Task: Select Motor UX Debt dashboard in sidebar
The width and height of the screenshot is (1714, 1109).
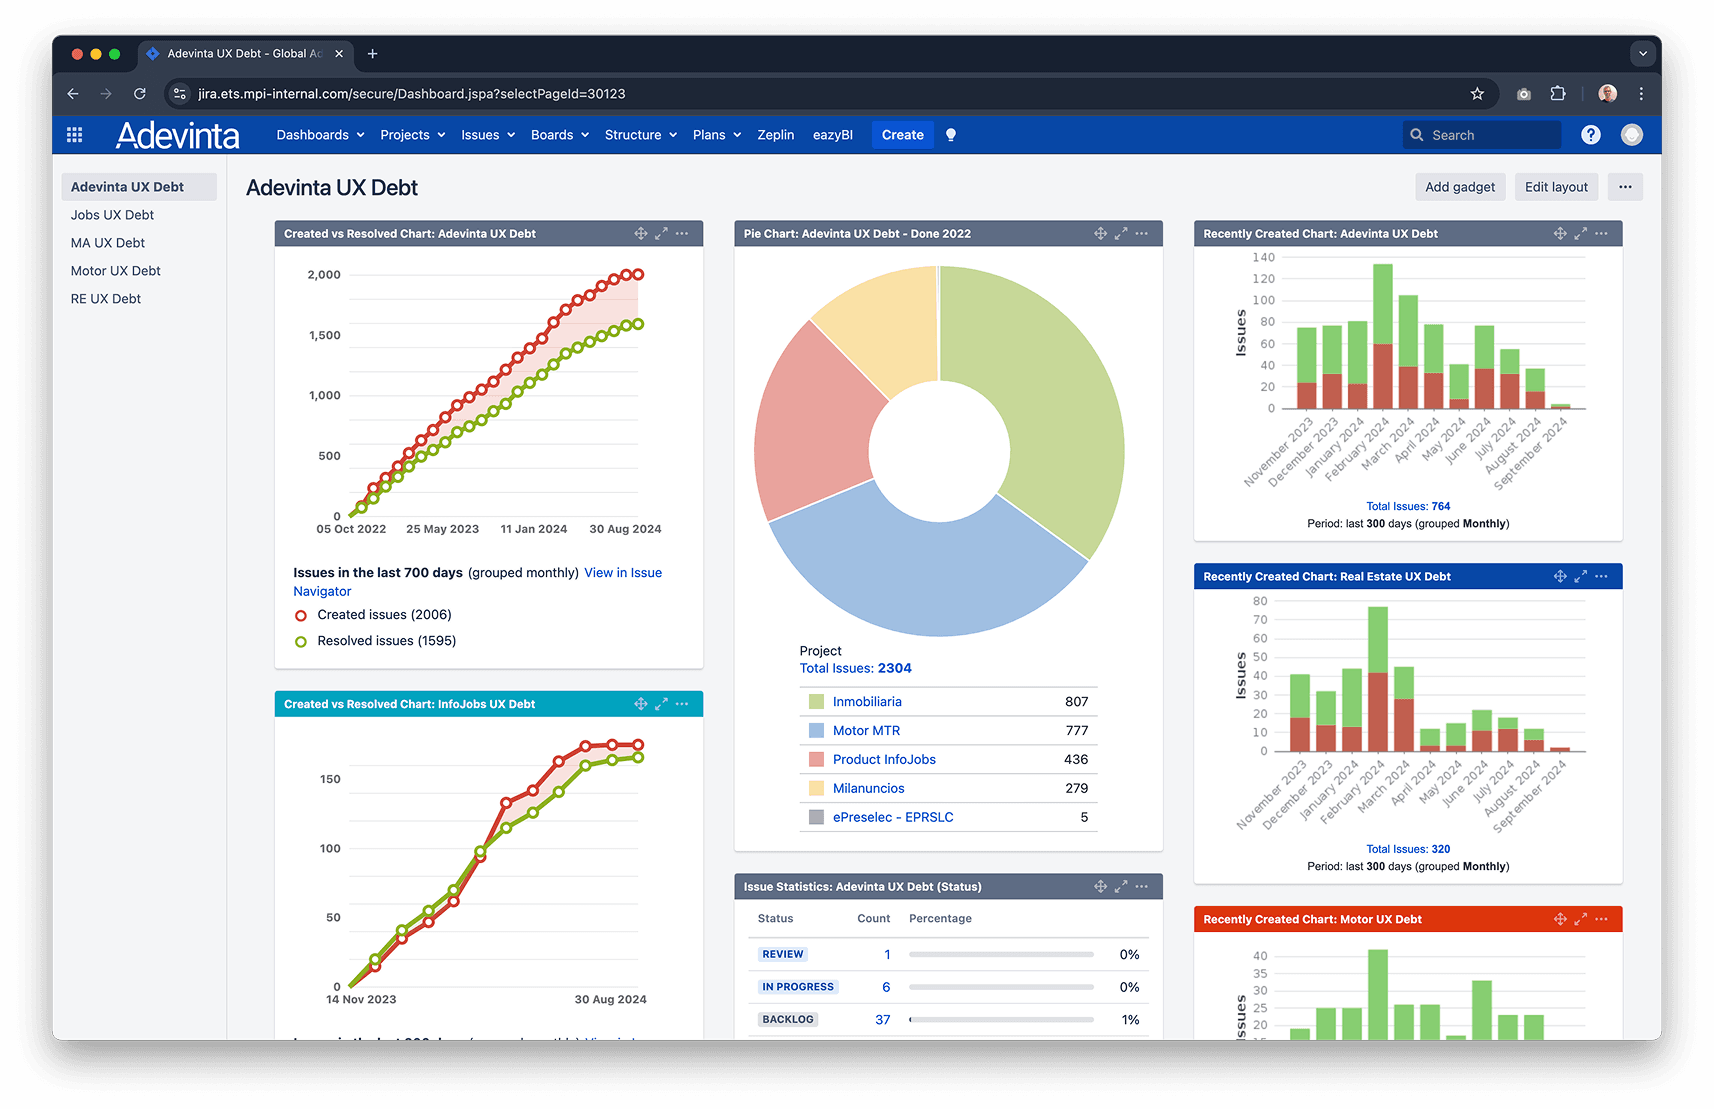Action: pos(115,271)
